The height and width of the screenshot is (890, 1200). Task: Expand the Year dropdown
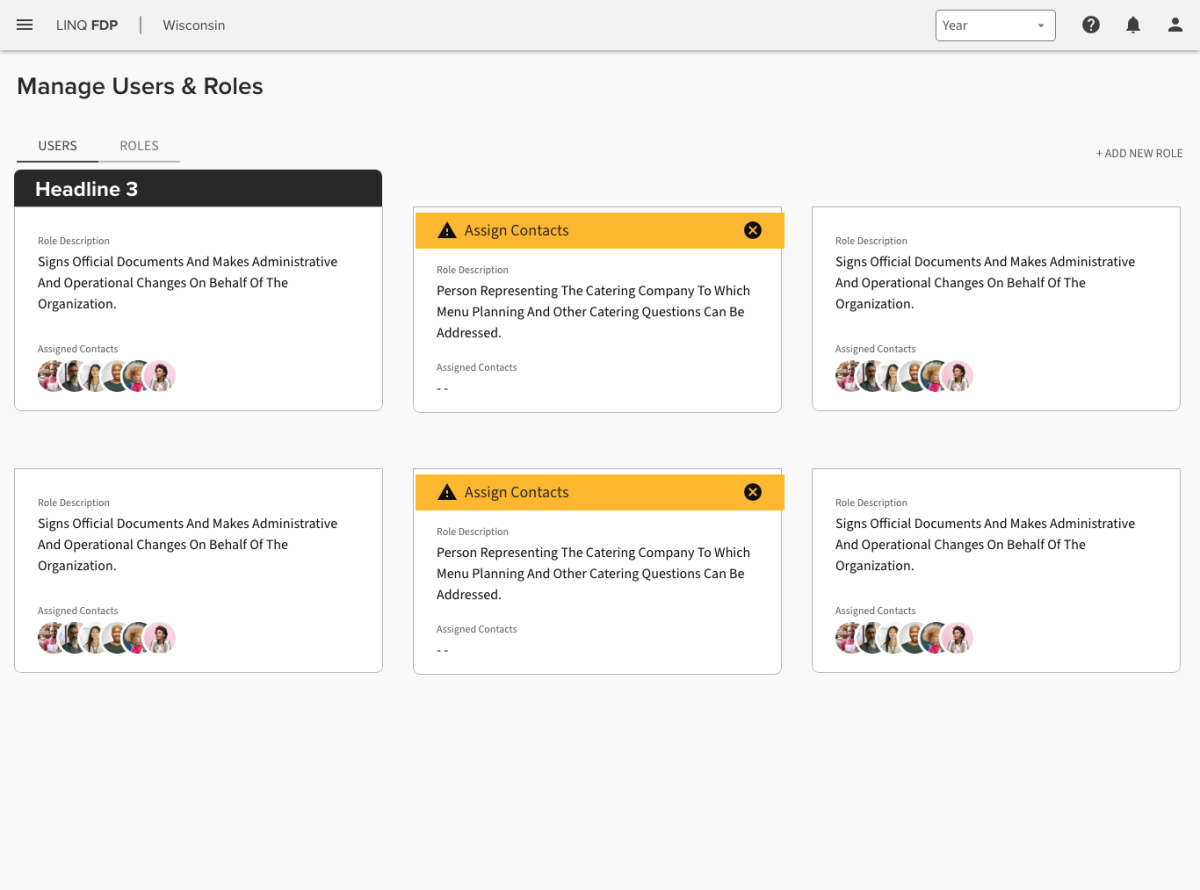point(995,25)
